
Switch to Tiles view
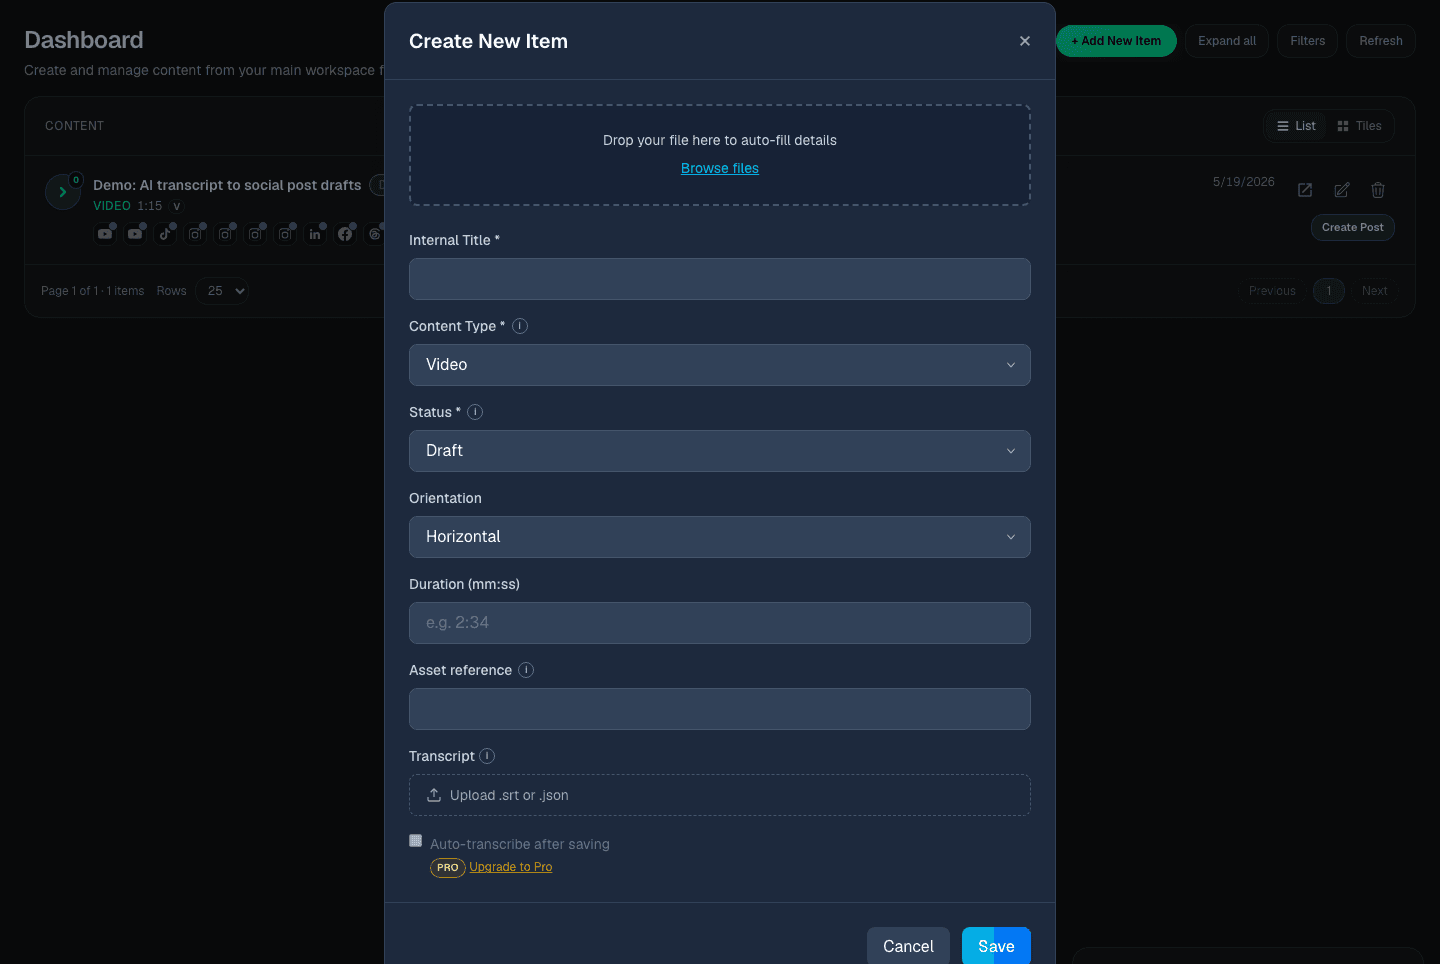[1359, 126]
